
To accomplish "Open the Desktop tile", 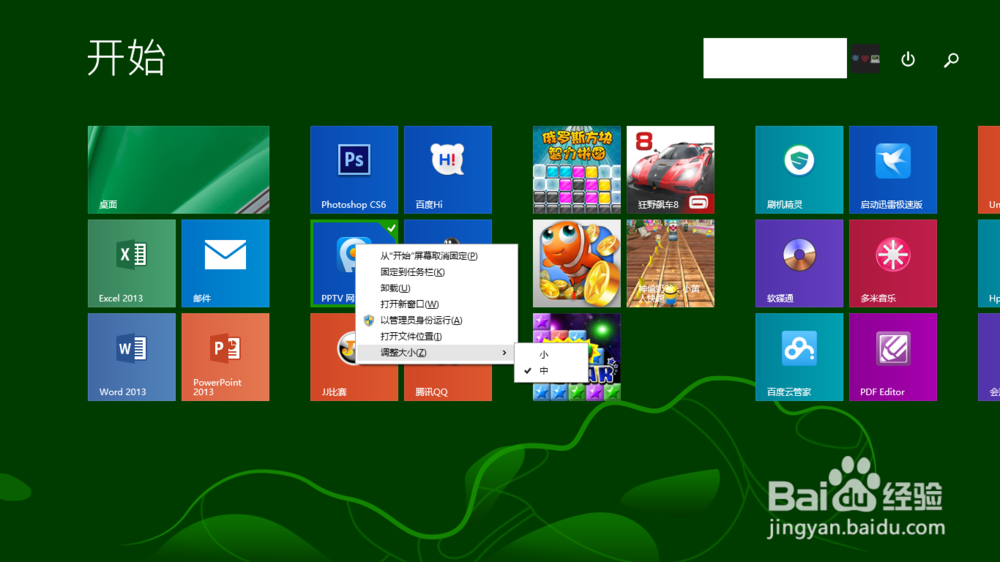I will pos(179,169).
